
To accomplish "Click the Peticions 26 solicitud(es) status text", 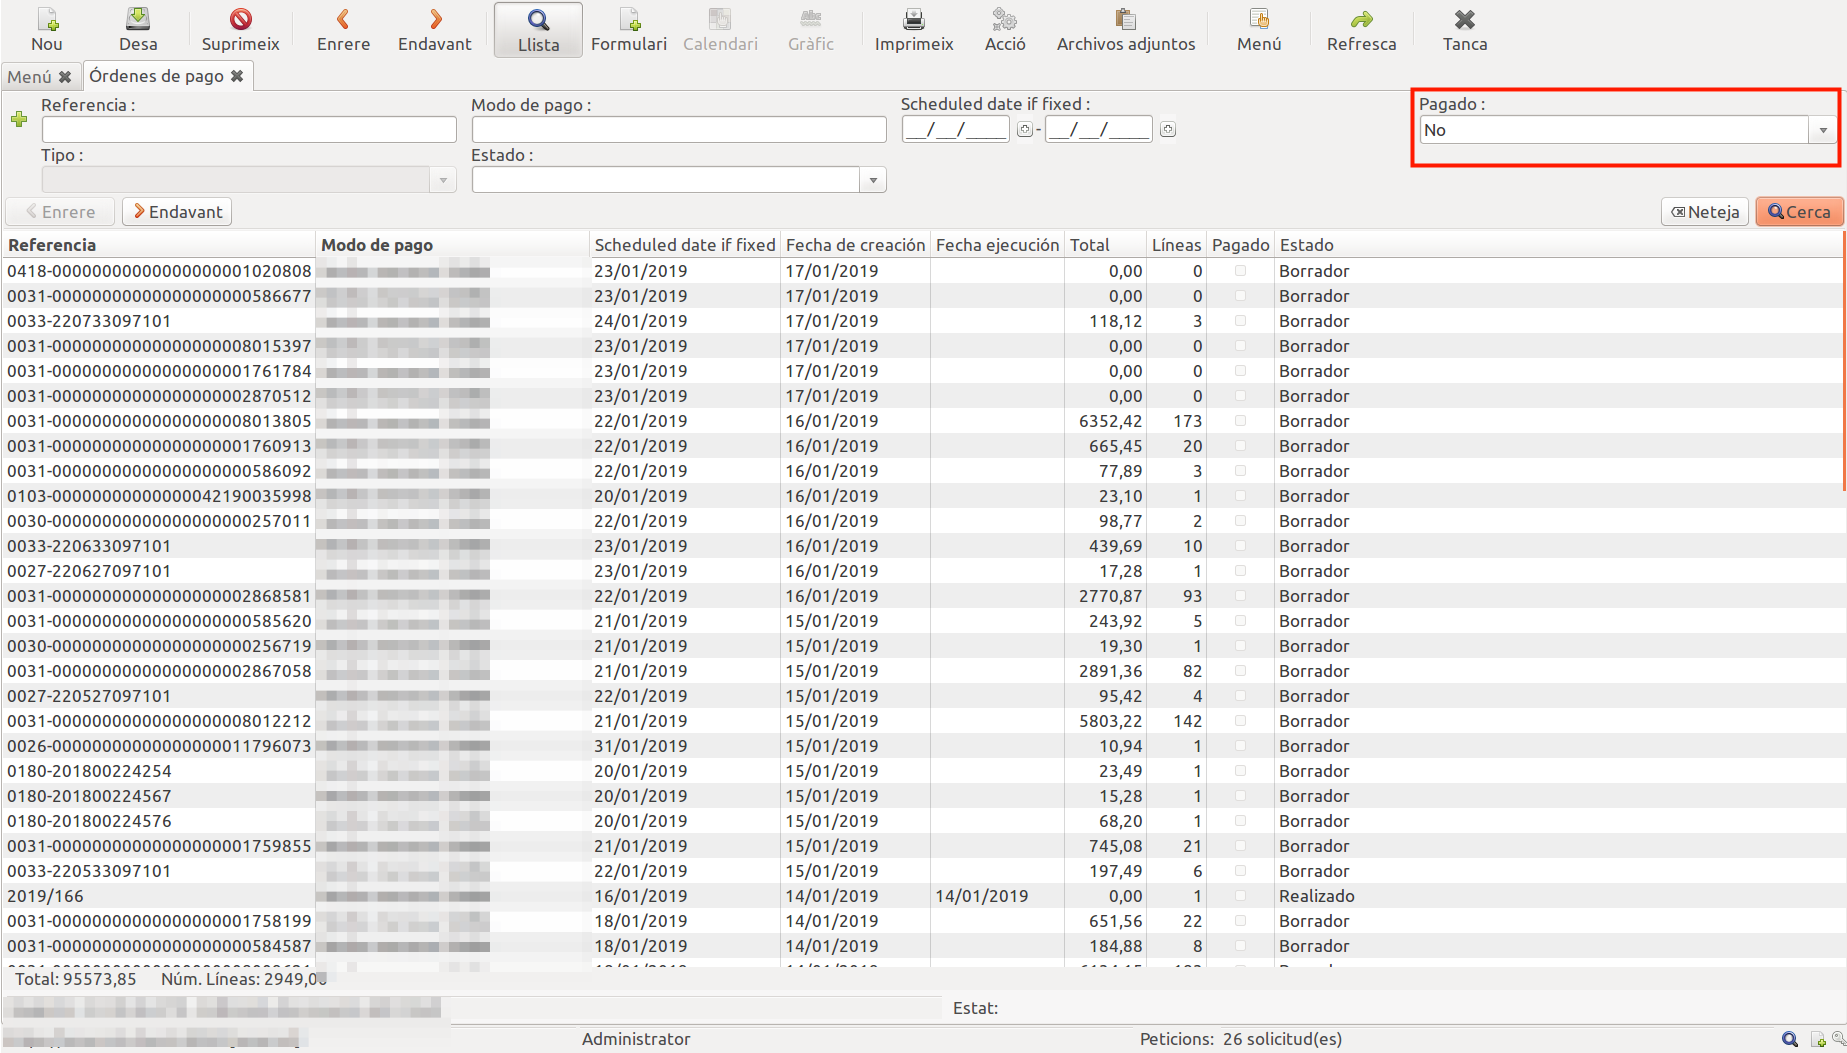I will click(x=1241, y=1039).
